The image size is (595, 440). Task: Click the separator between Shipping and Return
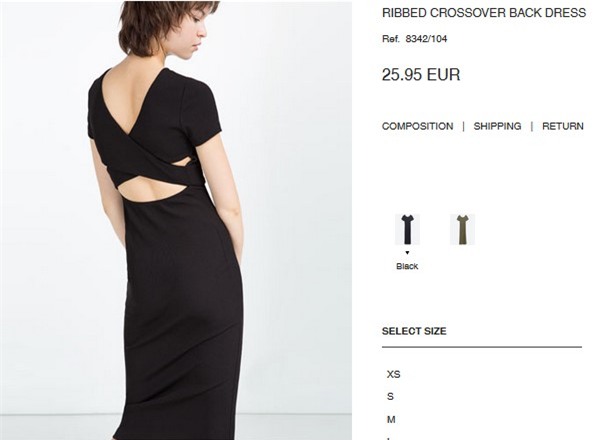tap(532, 126)
